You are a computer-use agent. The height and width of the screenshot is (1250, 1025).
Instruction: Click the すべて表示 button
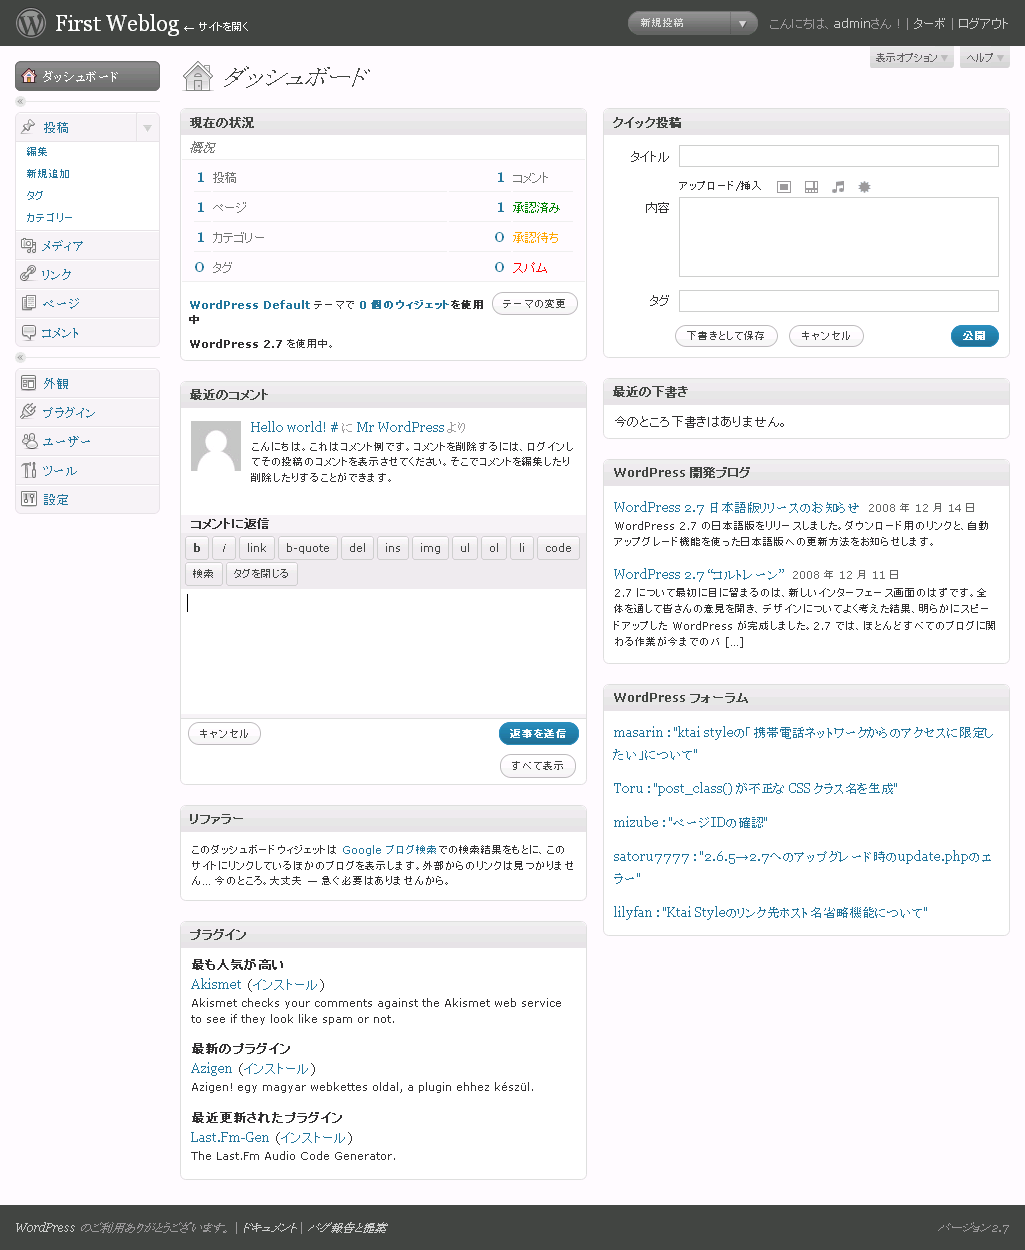click(x=538, y=766)
